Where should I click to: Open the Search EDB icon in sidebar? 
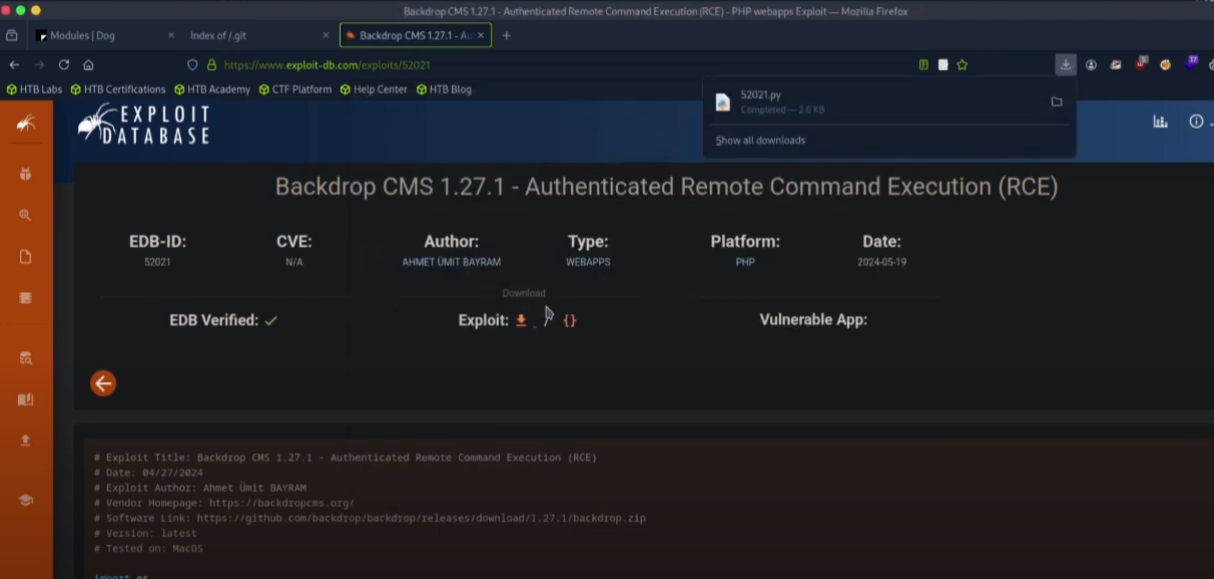pyautogui.click(x=26, y=358)
